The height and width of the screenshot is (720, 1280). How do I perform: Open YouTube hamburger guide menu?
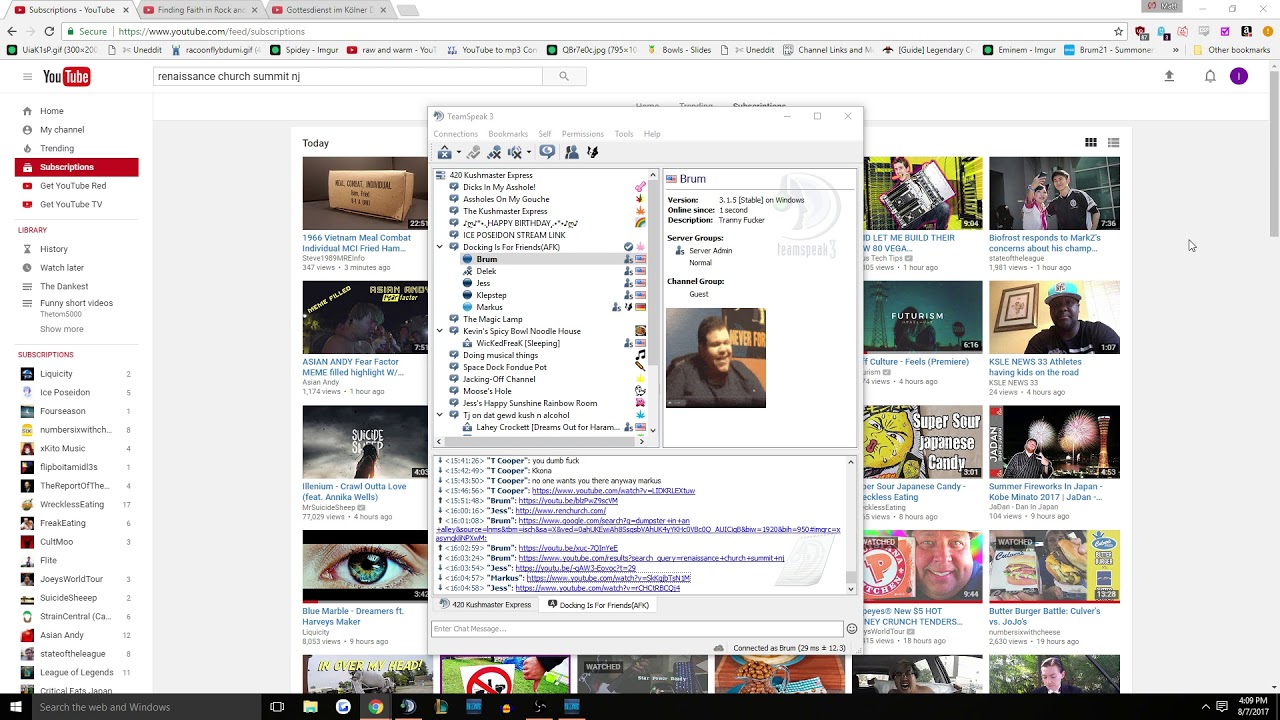coord(28,77)
